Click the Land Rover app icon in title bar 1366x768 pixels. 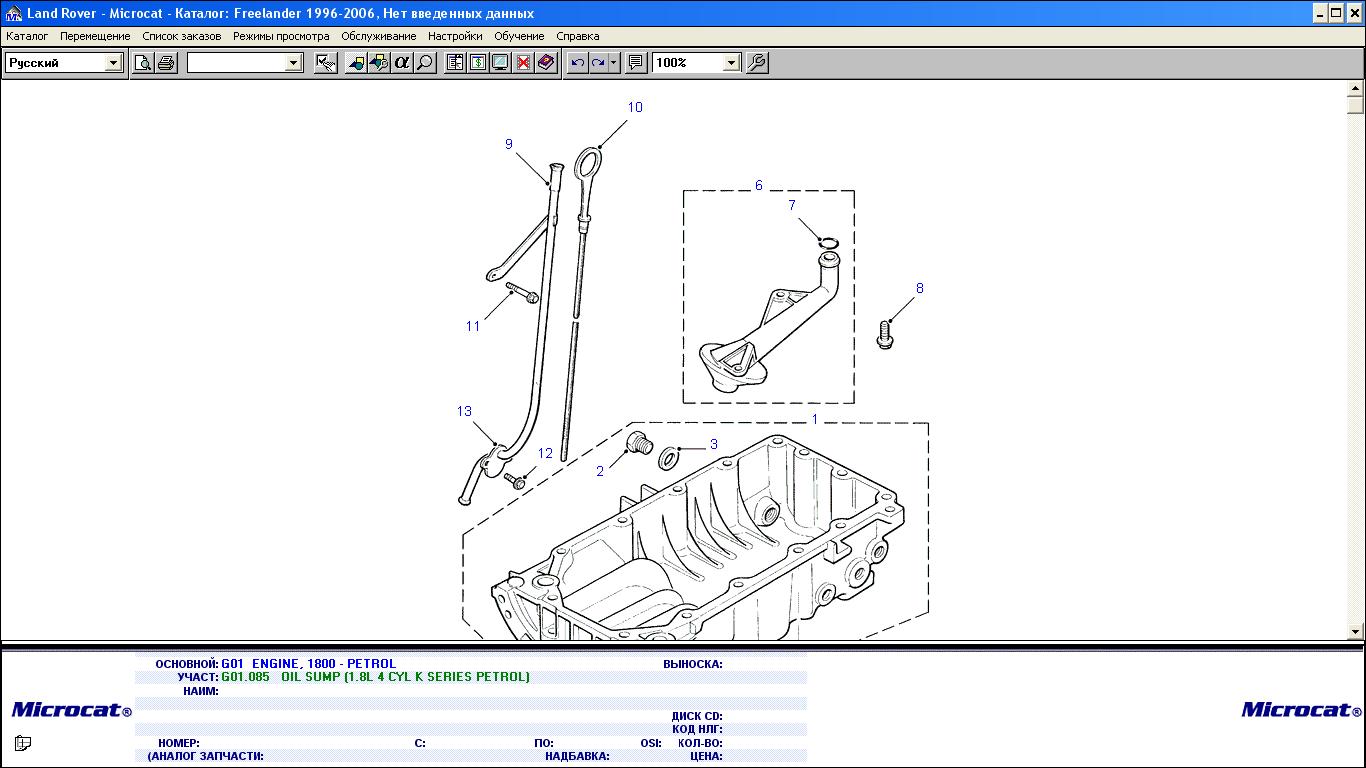(x=14, y=14)
